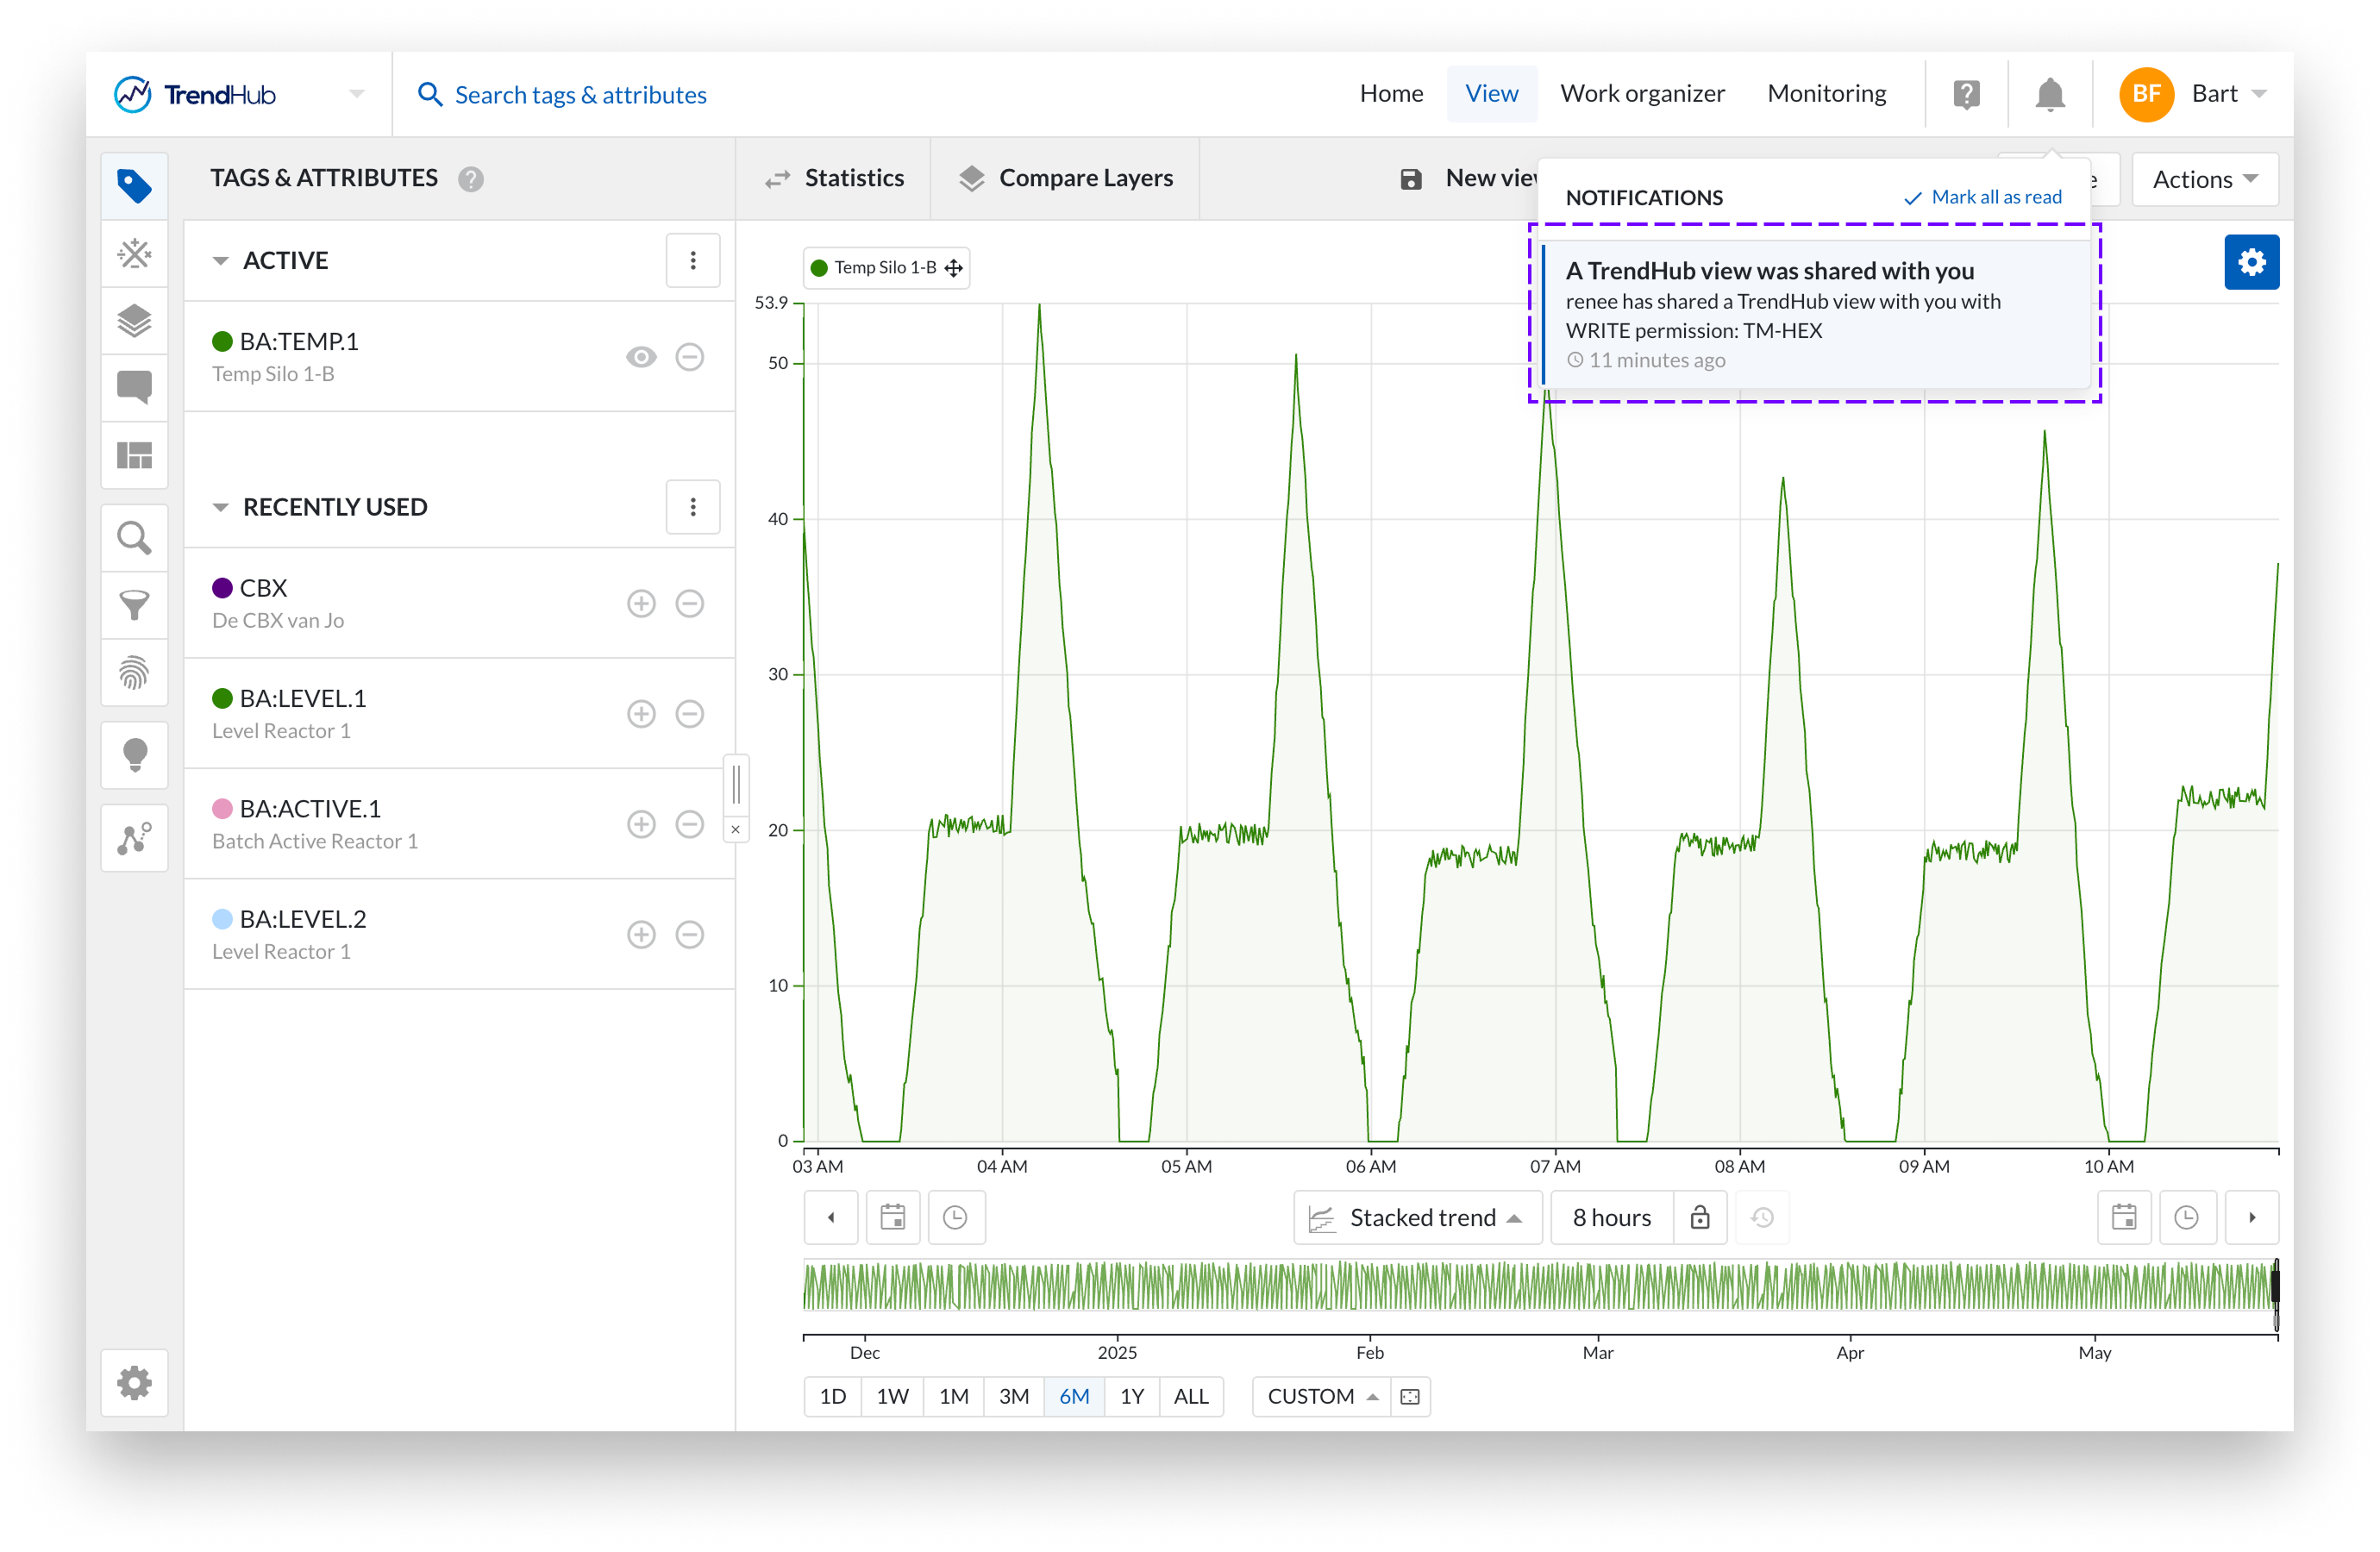Click the purple CBX color dot
Screen dimensions: 2380x1552
coord(222,588)
